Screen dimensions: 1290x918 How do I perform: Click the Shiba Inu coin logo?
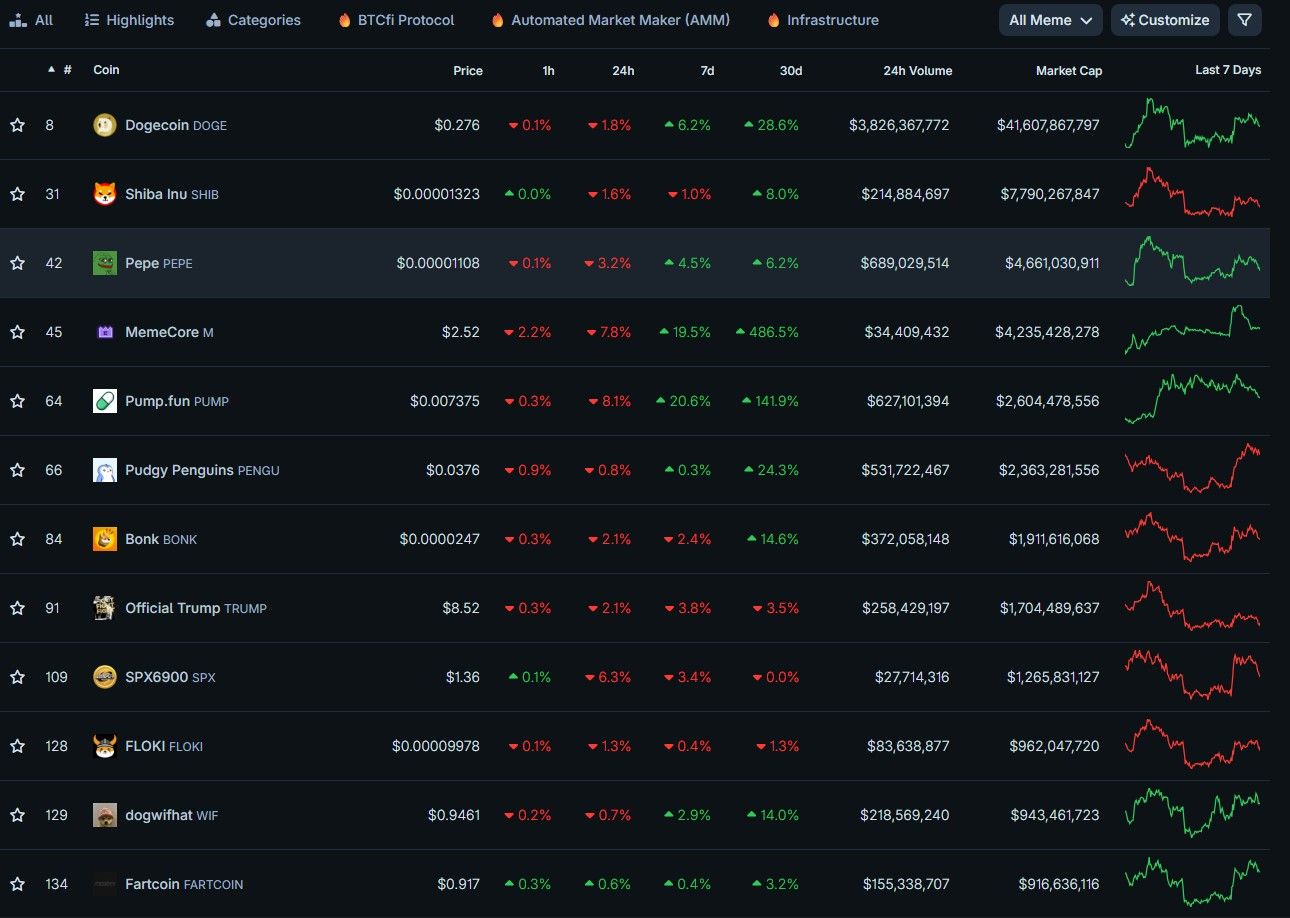point(104,194)
